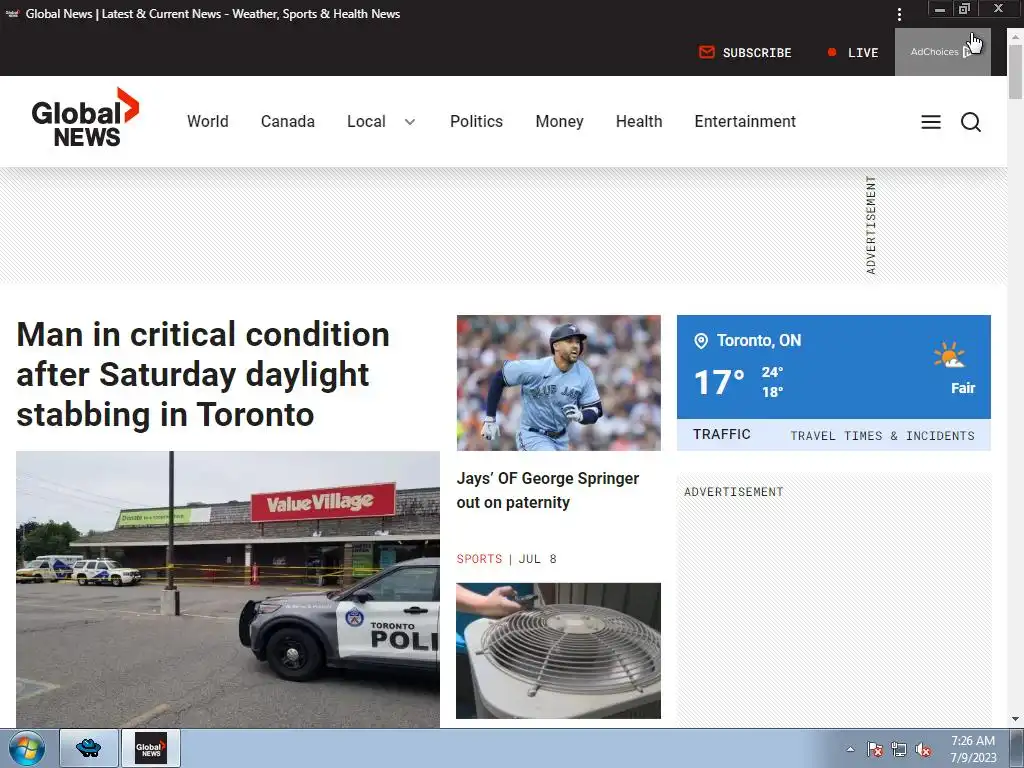Click the AdChoices badge
Screen dimensions: 1024x768
click(942, 52)
